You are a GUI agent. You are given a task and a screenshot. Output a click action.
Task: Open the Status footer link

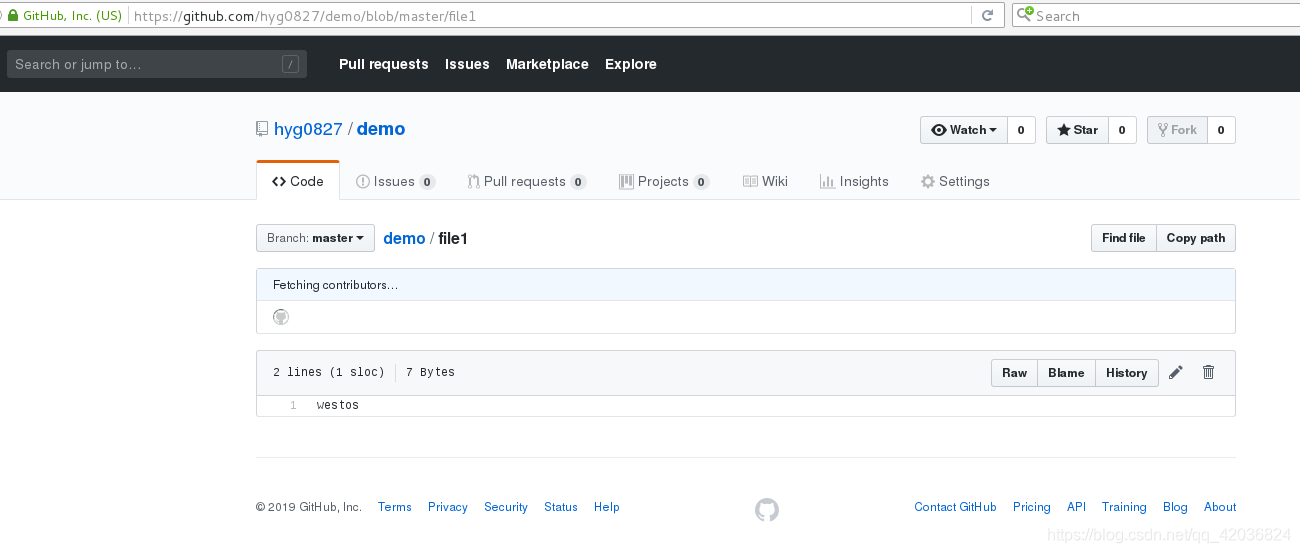pyautogui.click(x=561, y=507)
